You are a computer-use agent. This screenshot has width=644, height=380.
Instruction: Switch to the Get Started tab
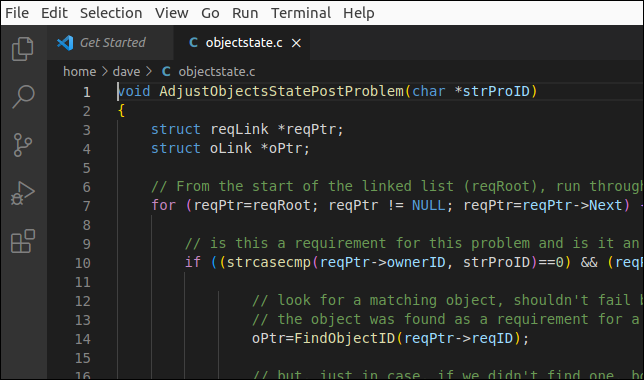110,43
